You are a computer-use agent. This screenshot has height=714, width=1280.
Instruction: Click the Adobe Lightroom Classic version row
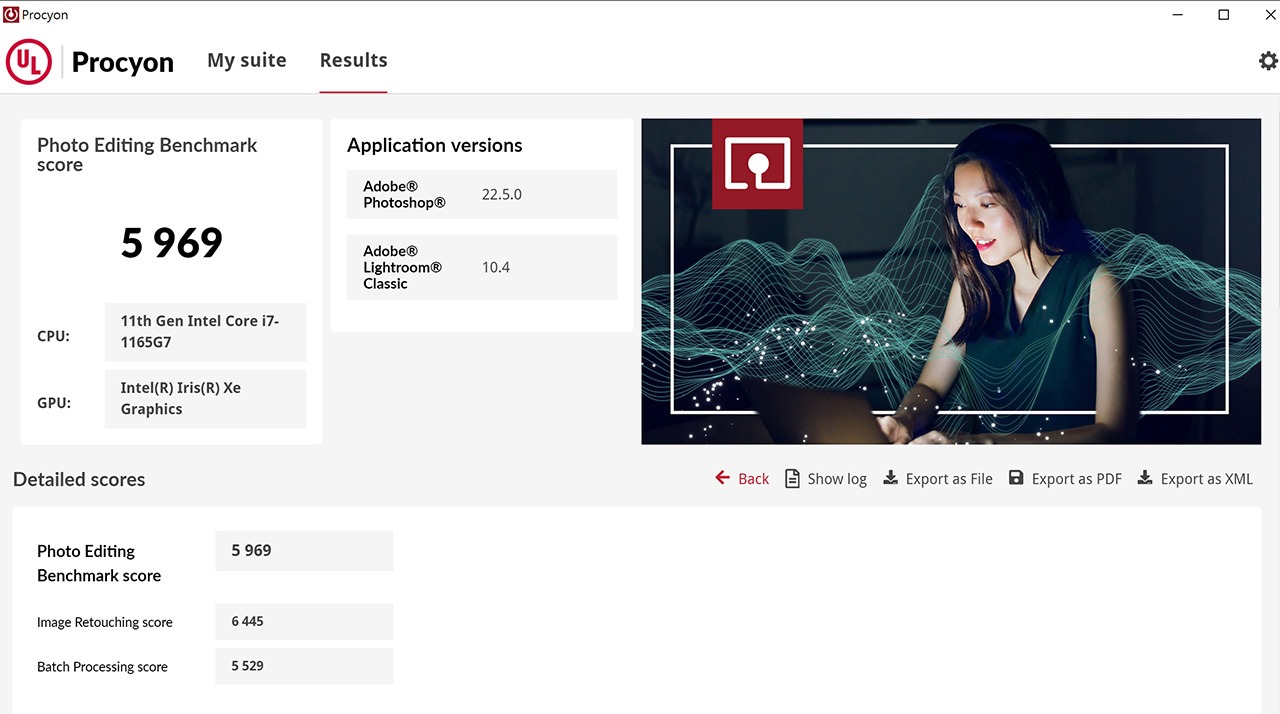[482, 267]
